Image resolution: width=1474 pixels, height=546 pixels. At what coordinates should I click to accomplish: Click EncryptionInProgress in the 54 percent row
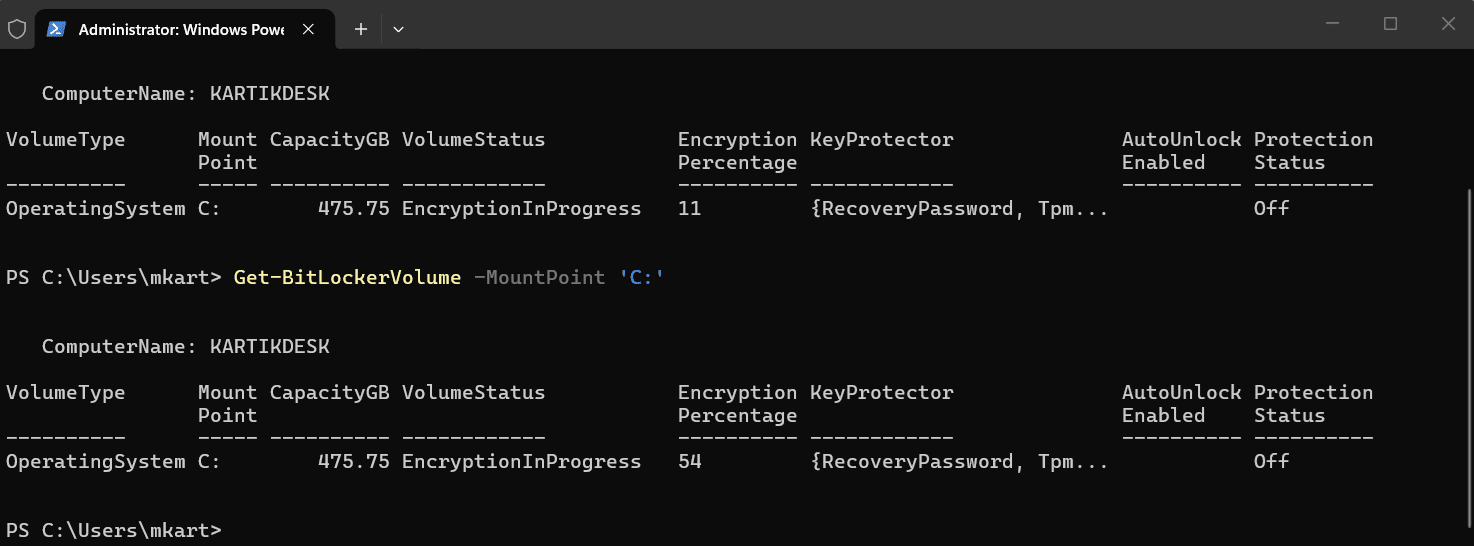coord(521,461)
